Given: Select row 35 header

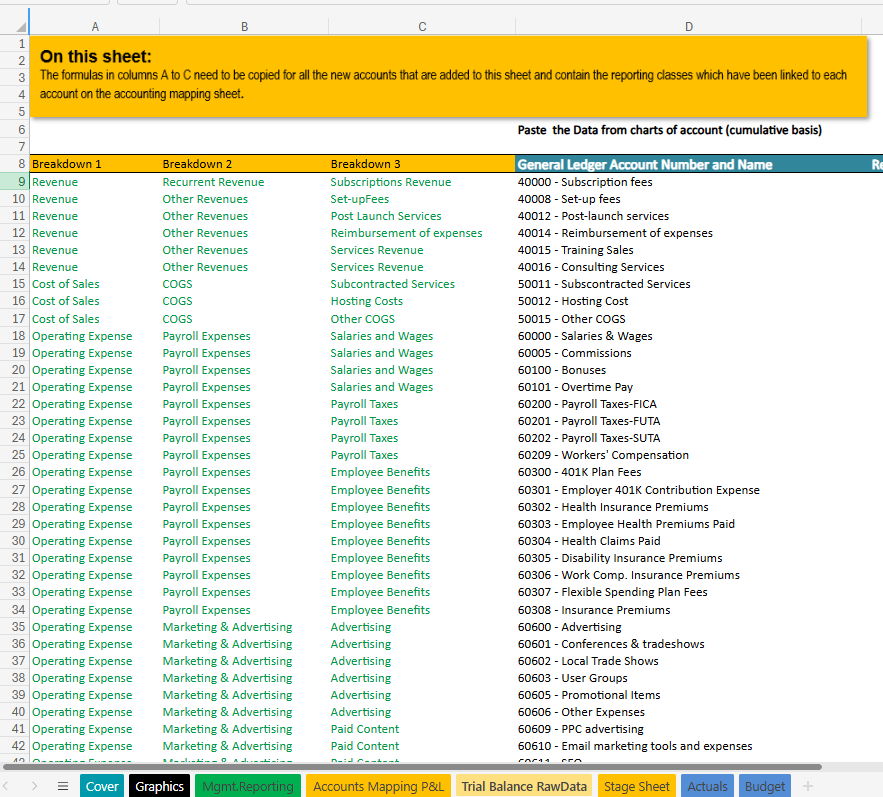Looking at the screenshot, I should click(15, 627).
